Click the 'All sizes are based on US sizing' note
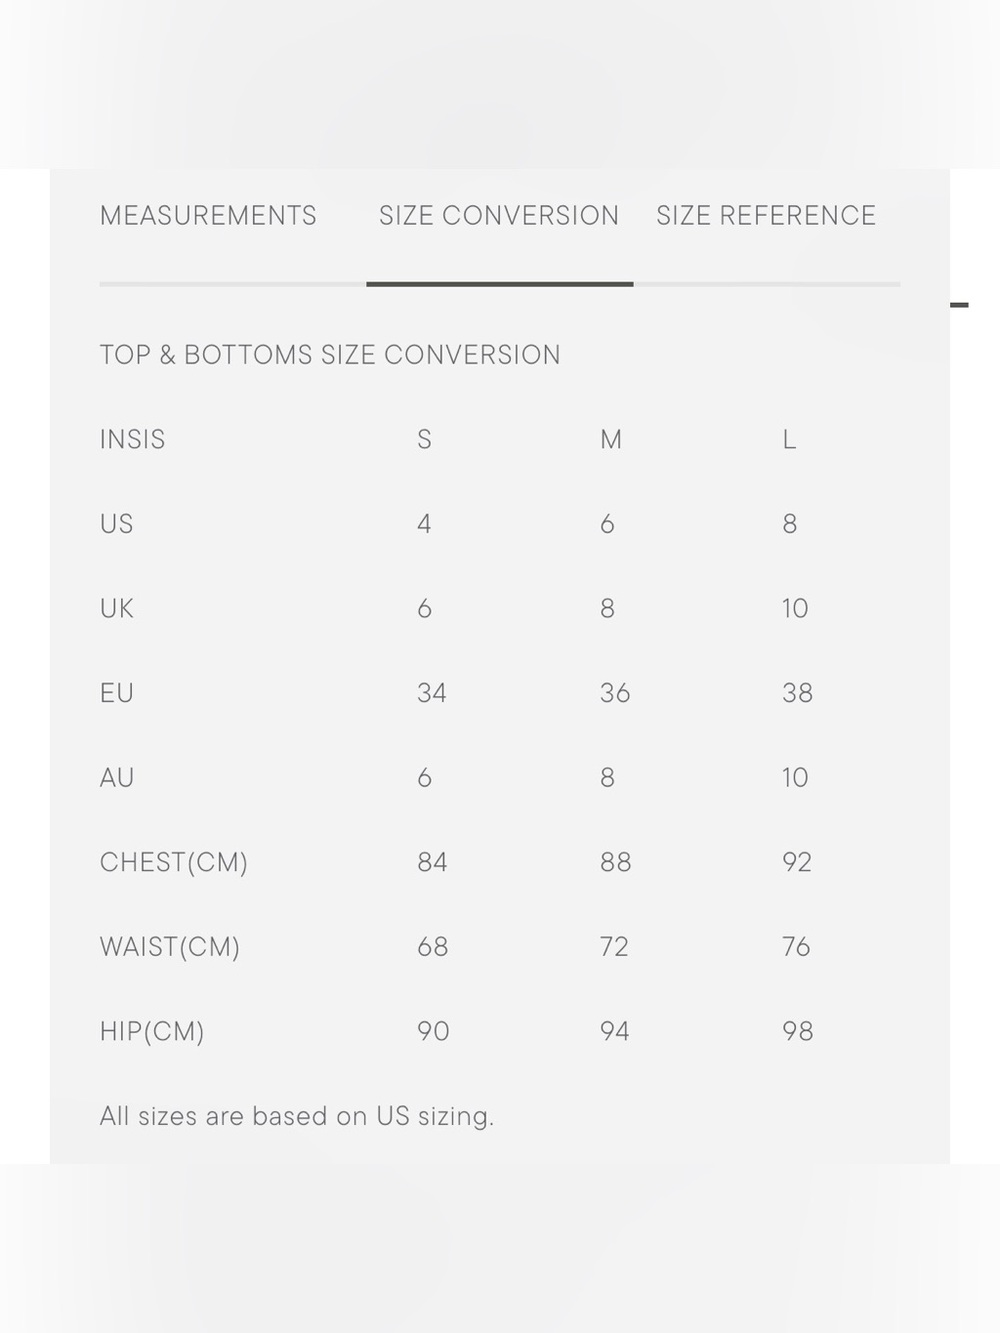1000x1333 pixels. click(297, 1117)
